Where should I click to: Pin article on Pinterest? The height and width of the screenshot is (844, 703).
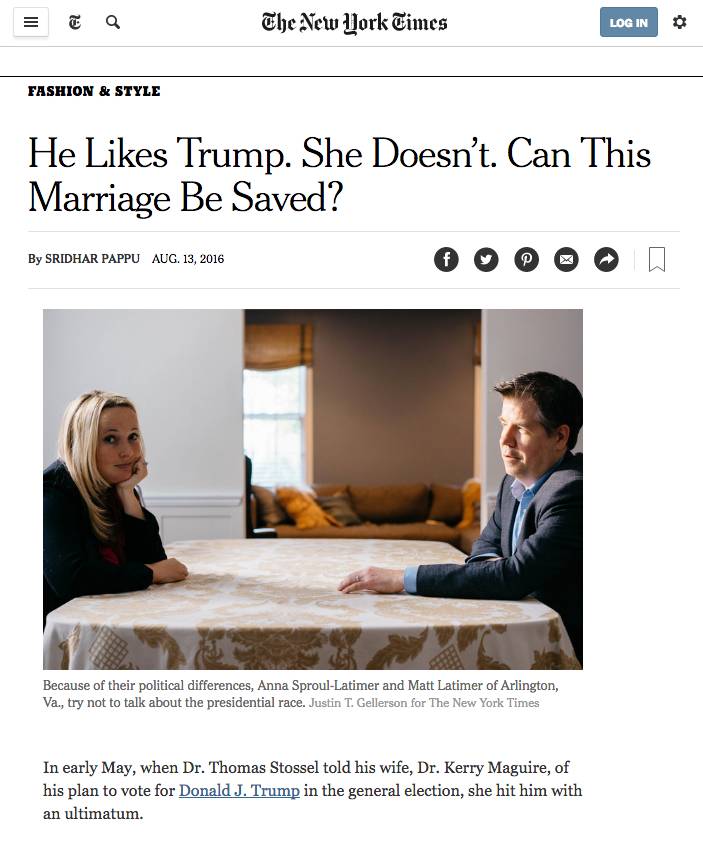pos(526,259)
